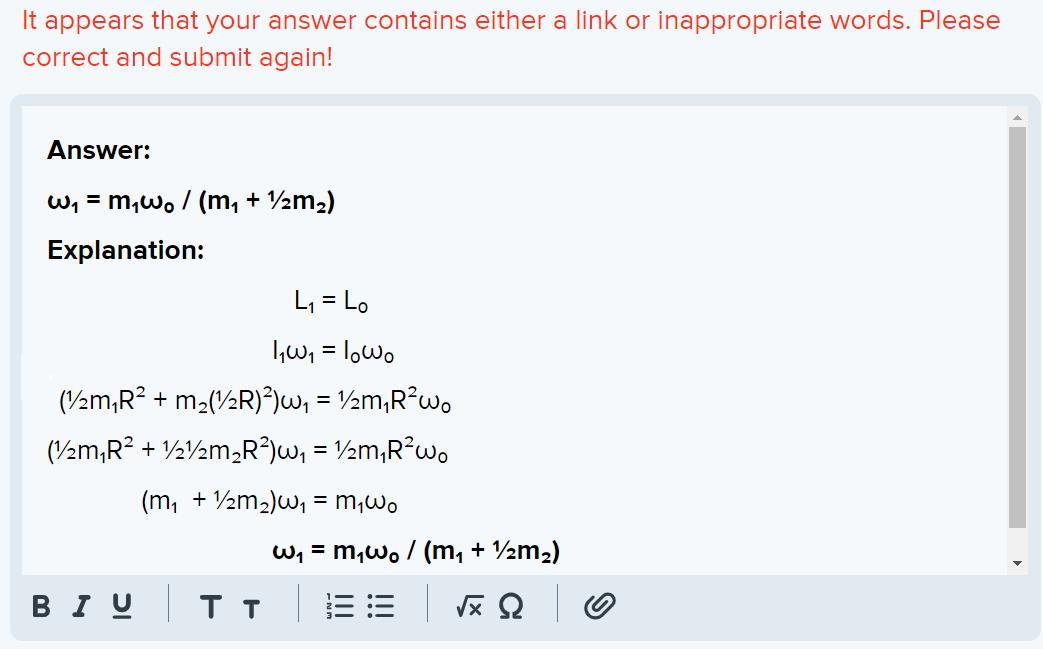
Task: Open the Omega special symbols picker
Action: pyautogui.click(x=509, y=606)
